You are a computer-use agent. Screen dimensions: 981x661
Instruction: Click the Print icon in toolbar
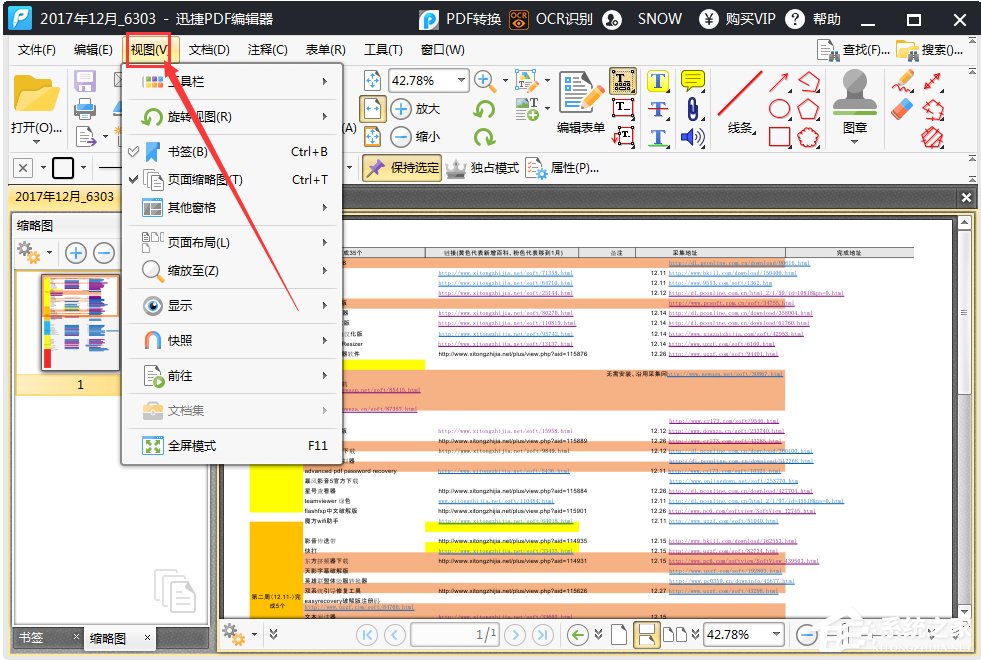tap(86, 109)
